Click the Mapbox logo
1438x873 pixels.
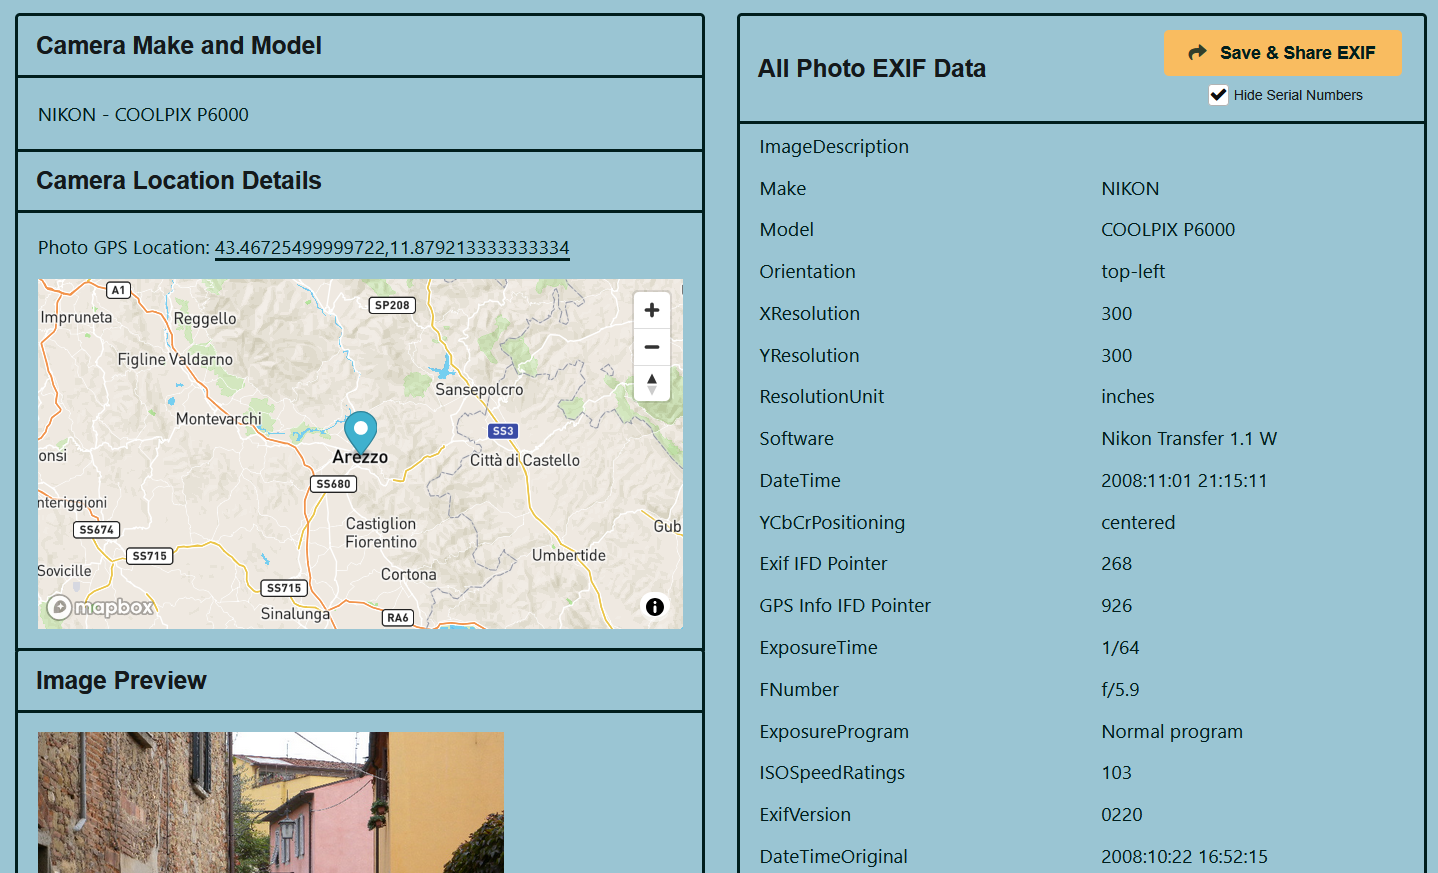click(101, 607)
